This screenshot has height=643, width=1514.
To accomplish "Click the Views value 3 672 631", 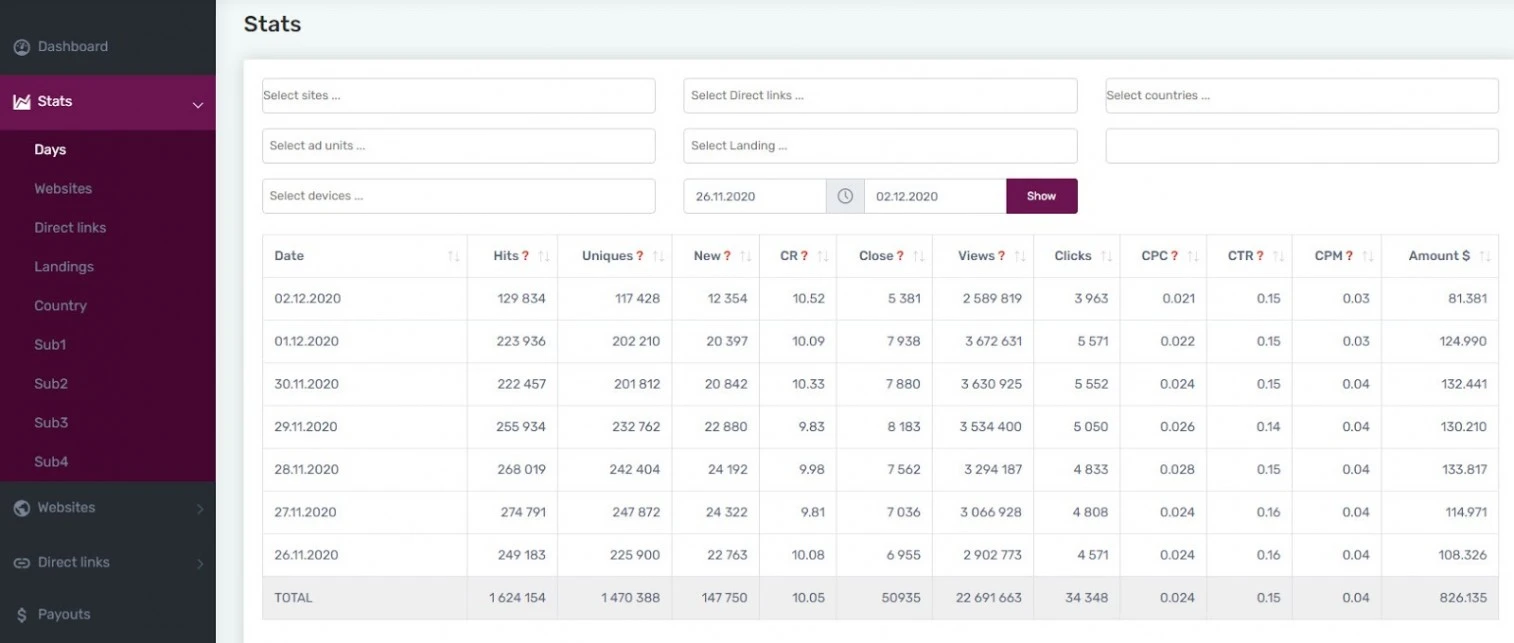I will click(993, 341).
